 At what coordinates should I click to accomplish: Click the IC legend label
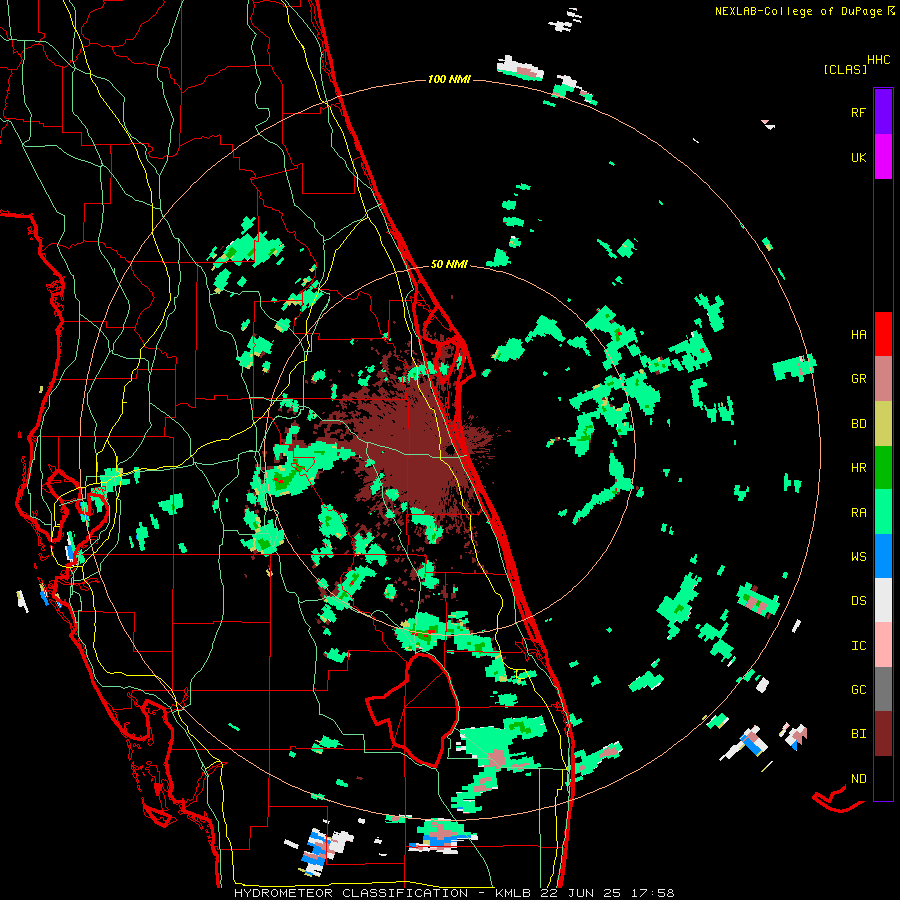pos(858,646)
